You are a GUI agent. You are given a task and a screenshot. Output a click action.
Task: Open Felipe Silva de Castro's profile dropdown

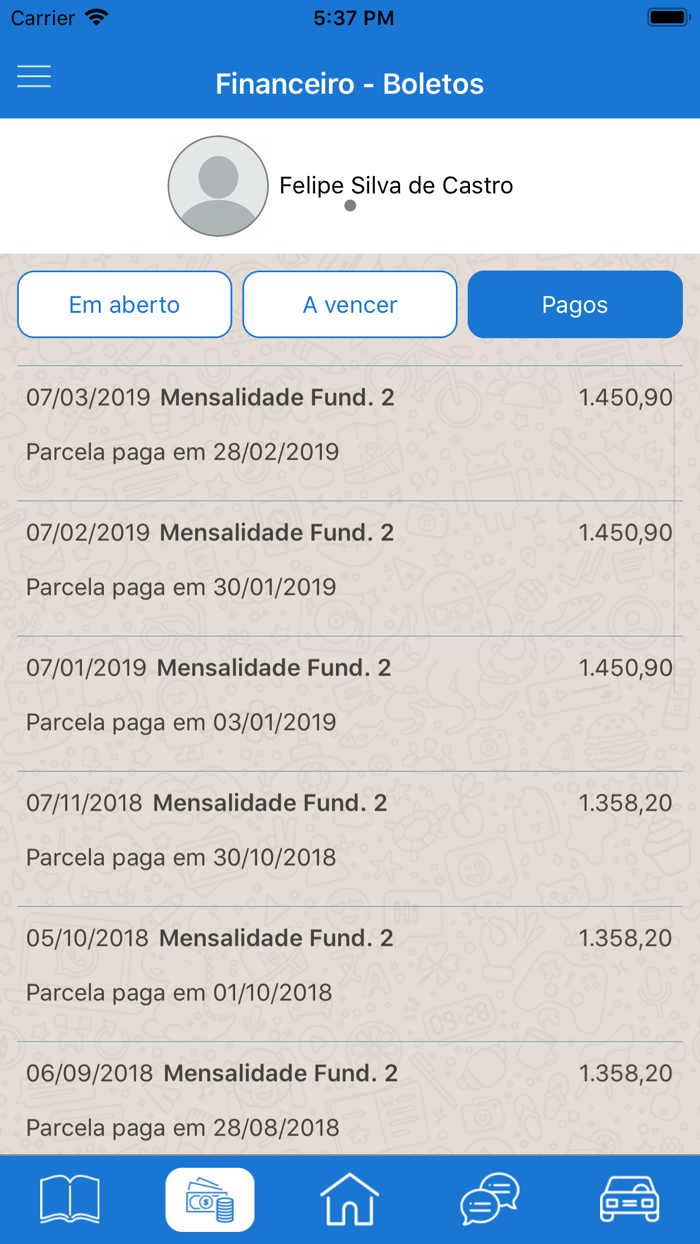click(x=396, y=185)
